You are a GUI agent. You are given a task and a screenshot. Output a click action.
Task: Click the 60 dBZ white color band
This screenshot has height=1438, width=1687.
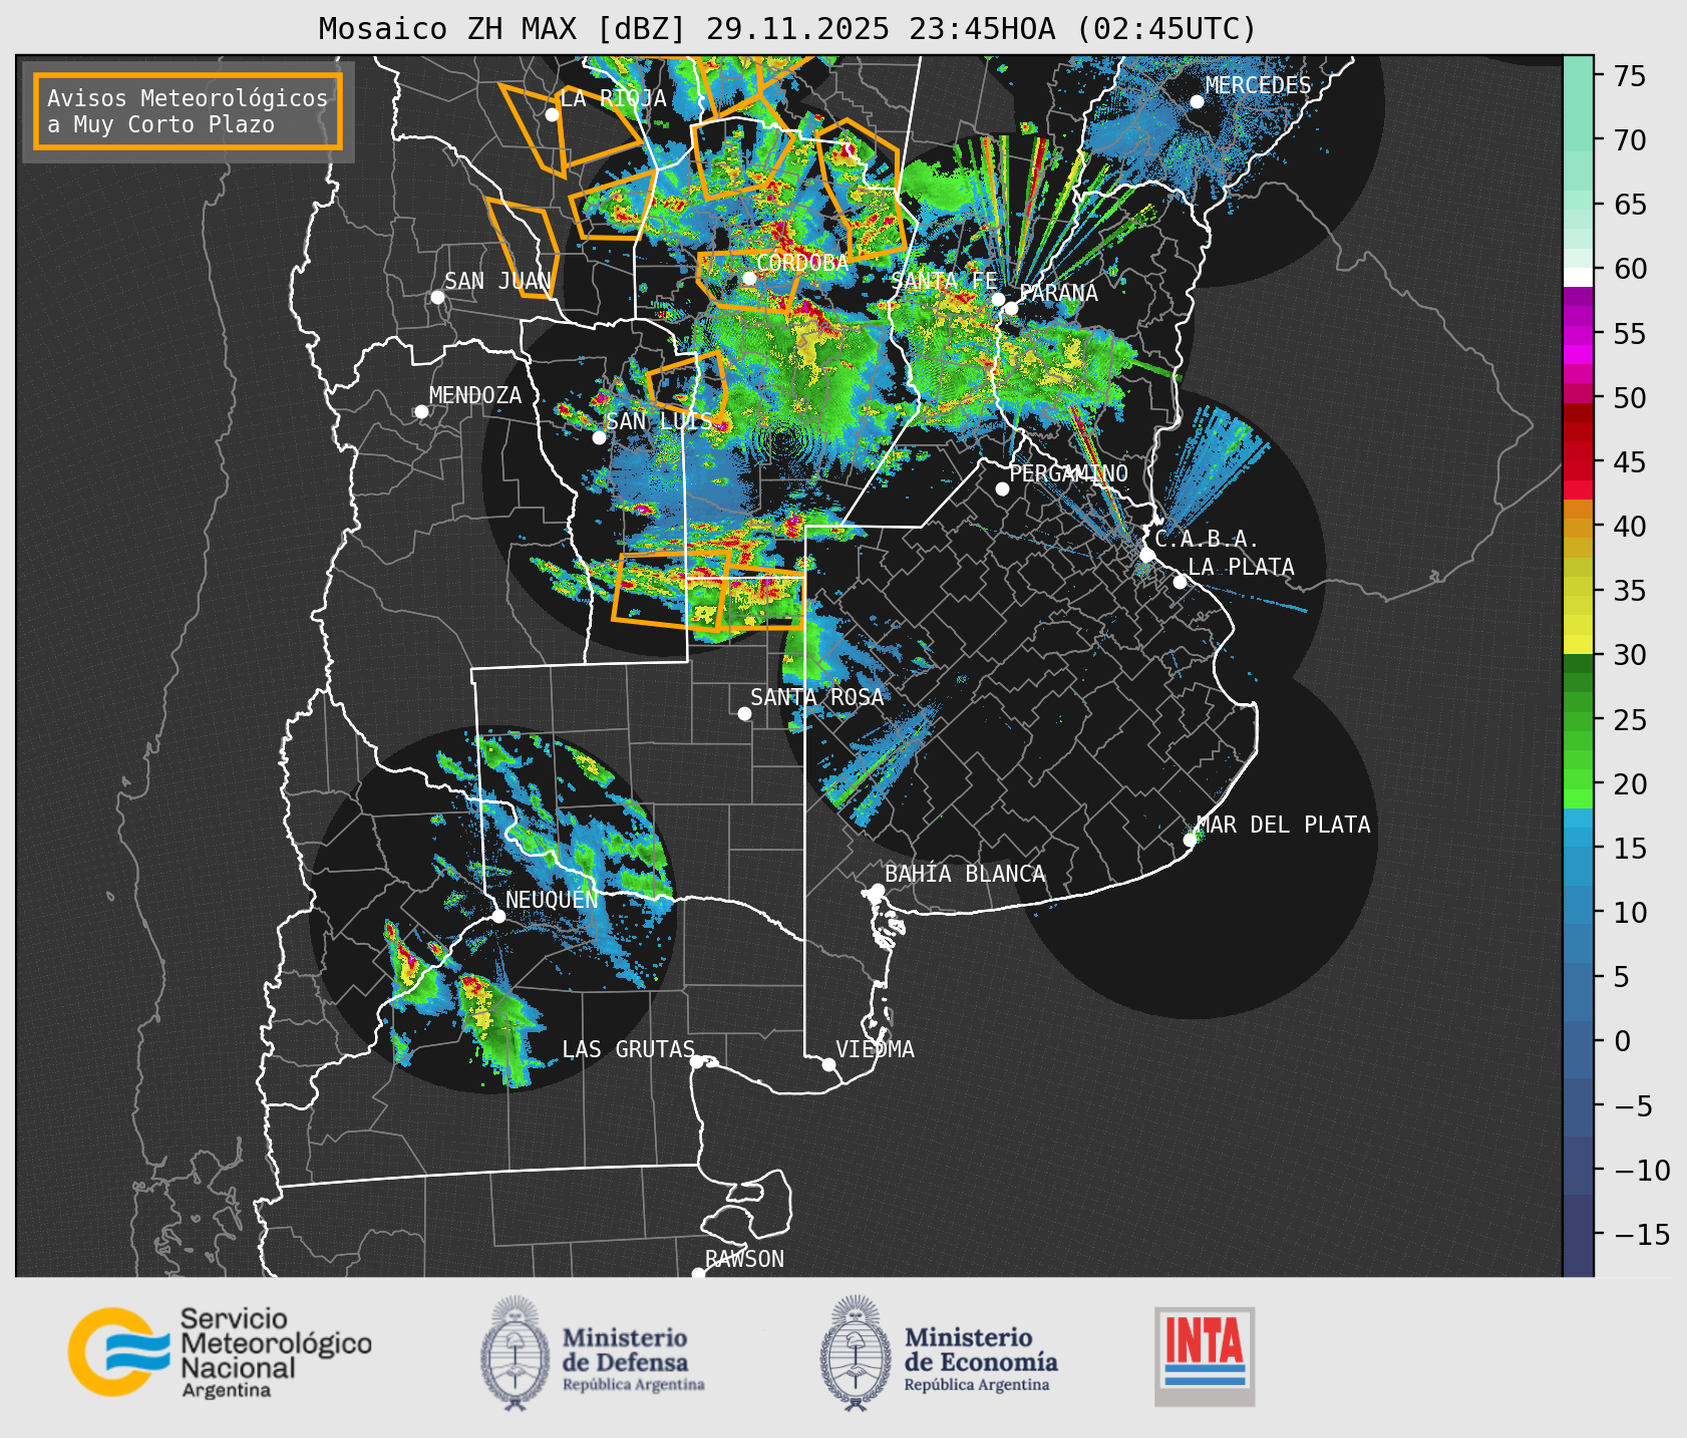tap(1578, 276)
